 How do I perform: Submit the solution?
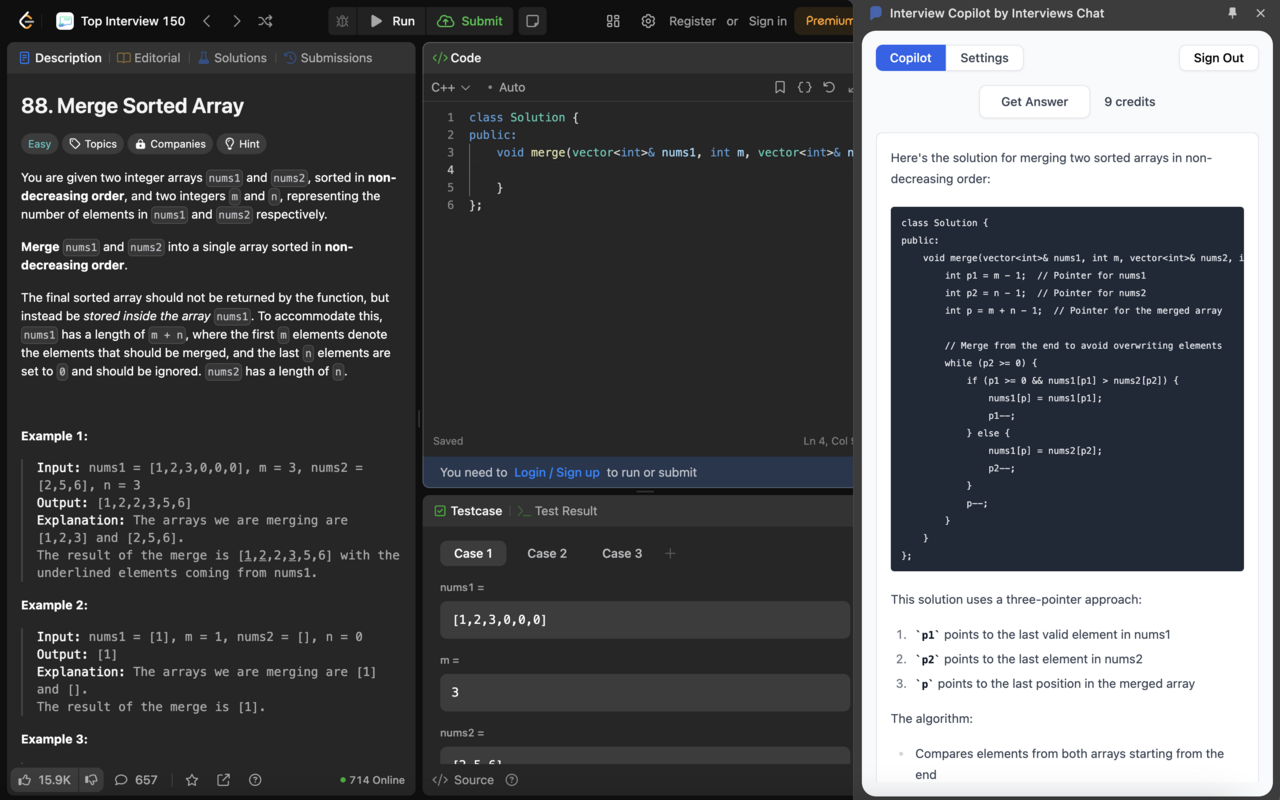(x=470, y=21)
